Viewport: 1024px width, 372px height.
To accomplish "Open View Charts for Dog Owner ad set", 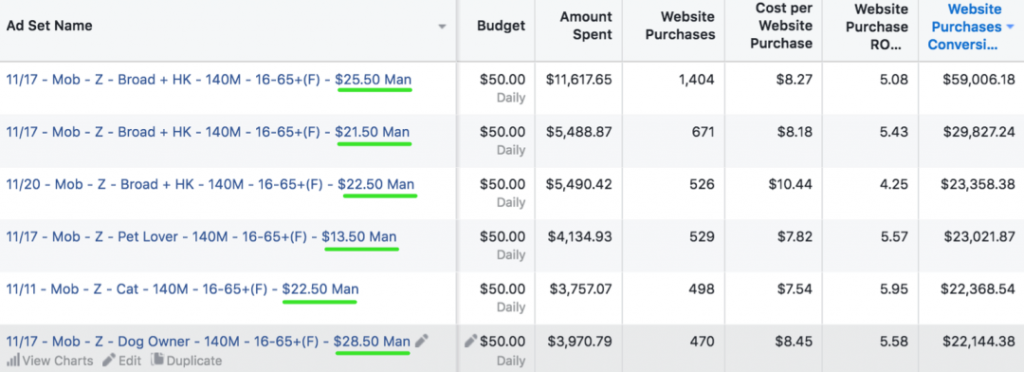I will pos(50,360).
